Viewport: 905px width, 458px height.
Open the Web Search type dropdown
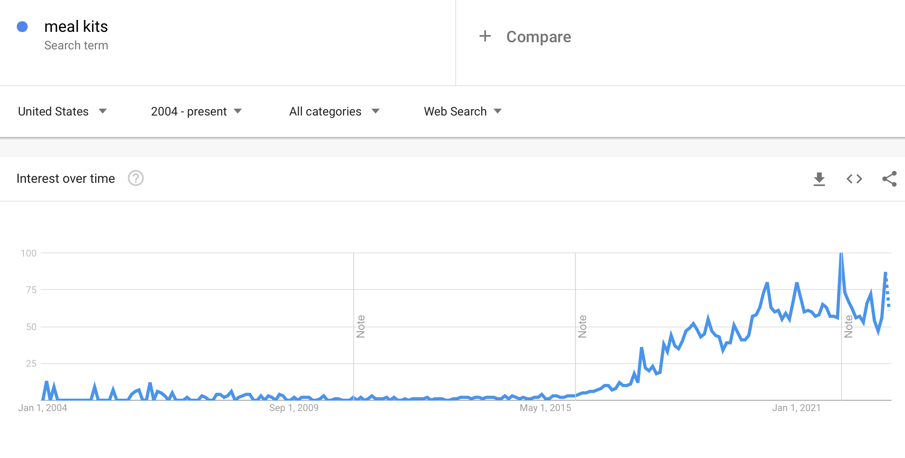pyautogui.click(x=462, y=111)
